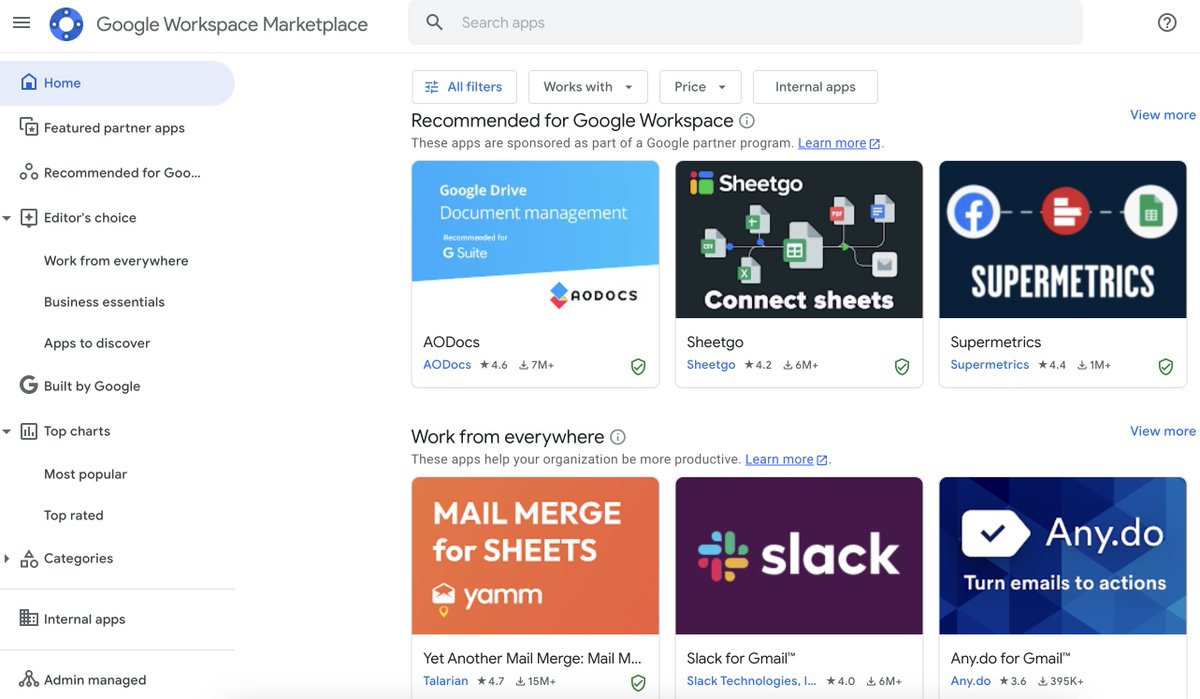Viewport: 1200px width, 699px height.
Task: Click the search magnifier icon
Action: pos(434,22)
